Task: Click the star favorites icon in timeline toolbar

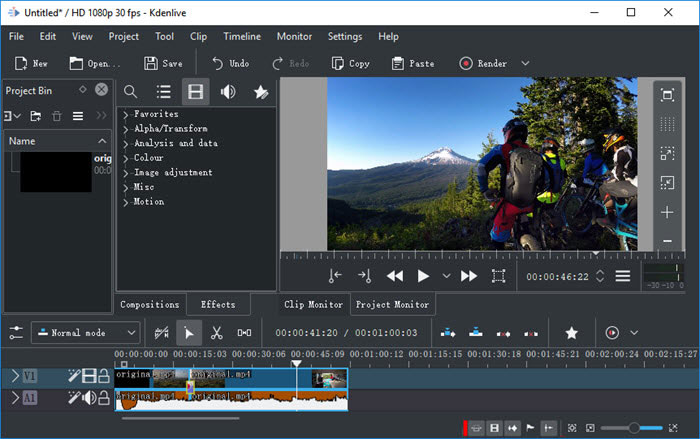Action: coord(571,332)
